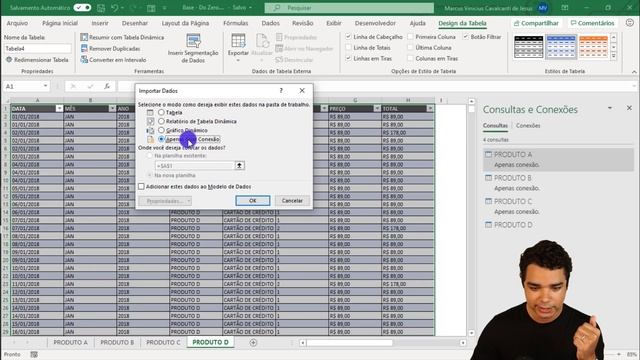Toggle Linha de Cabeçalho checkbox

(x=348, y=37)
